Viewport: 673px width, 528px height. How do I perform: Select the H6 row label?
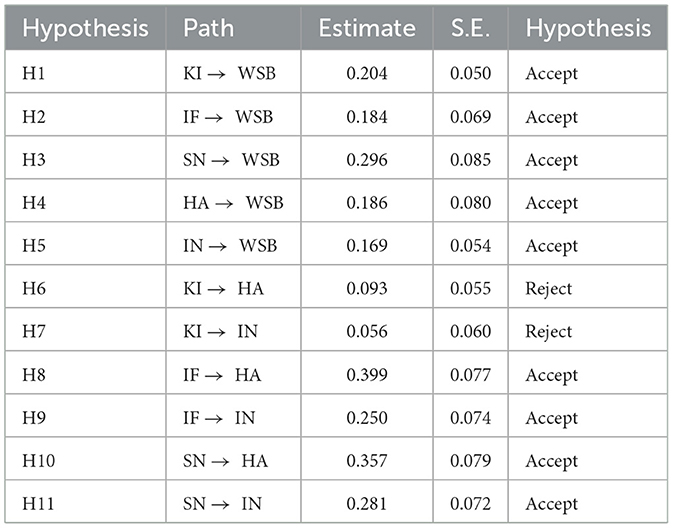tap(33, 289)
